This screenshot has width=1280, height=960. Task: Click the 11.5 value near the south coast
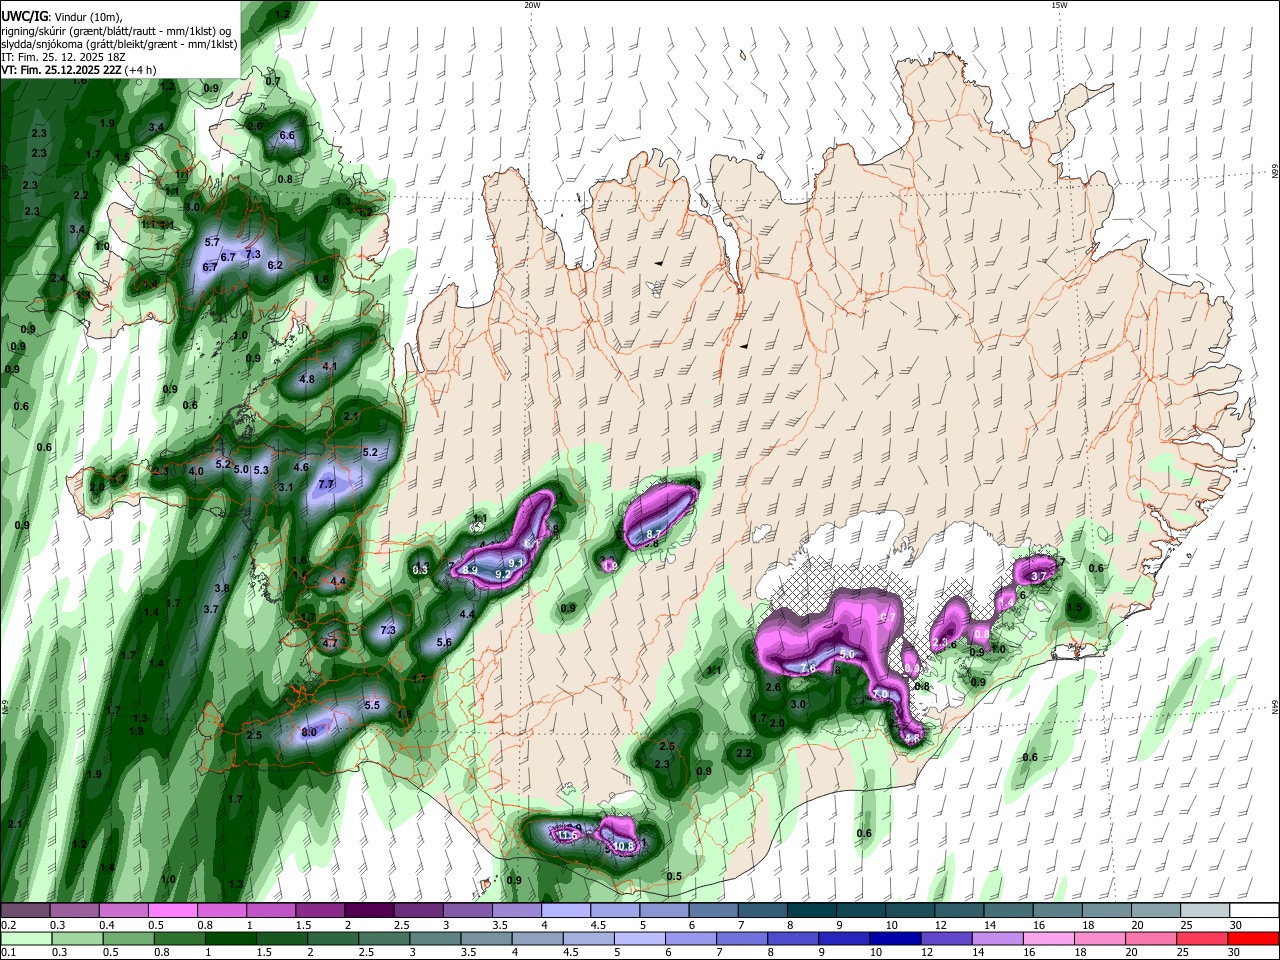pyautogui.click(x=568, y=835)
